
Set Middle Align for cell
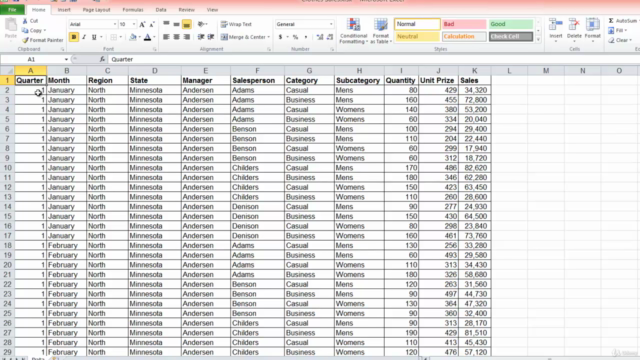[176, 24]
